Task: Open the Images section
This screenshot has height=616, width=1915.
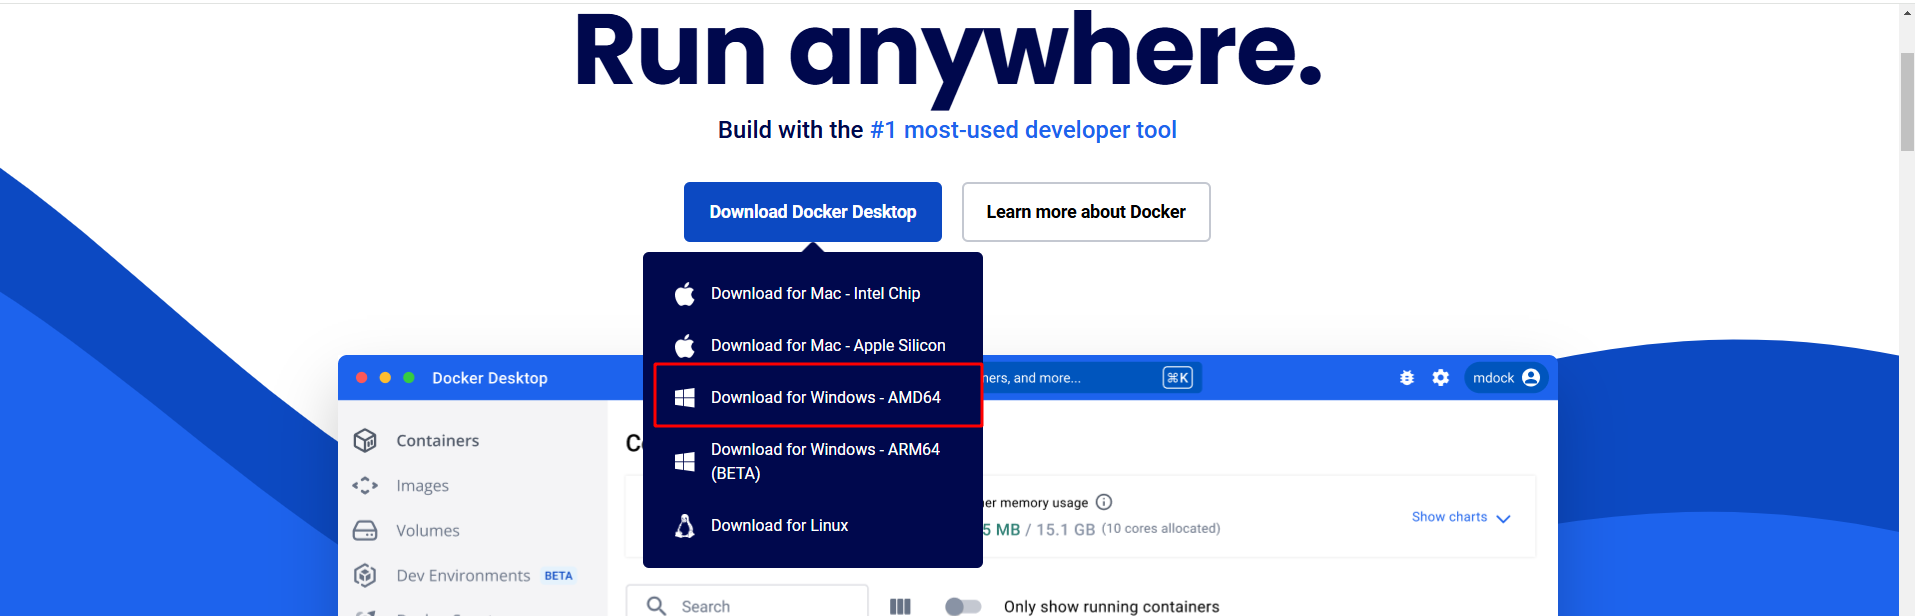Action: click(x=422, y=486)
